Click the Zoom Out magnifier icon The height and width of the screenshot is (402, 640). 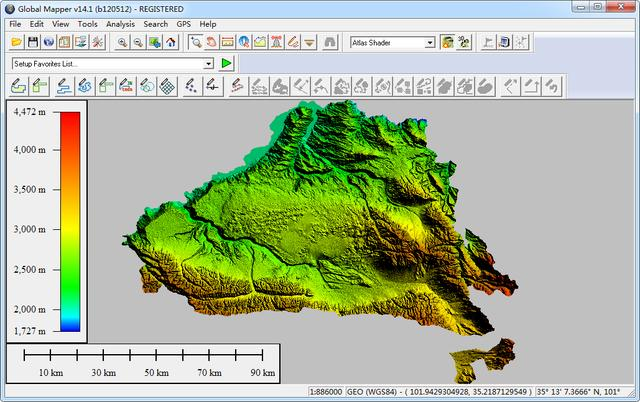pyautogui.click(x=138, y=43)
